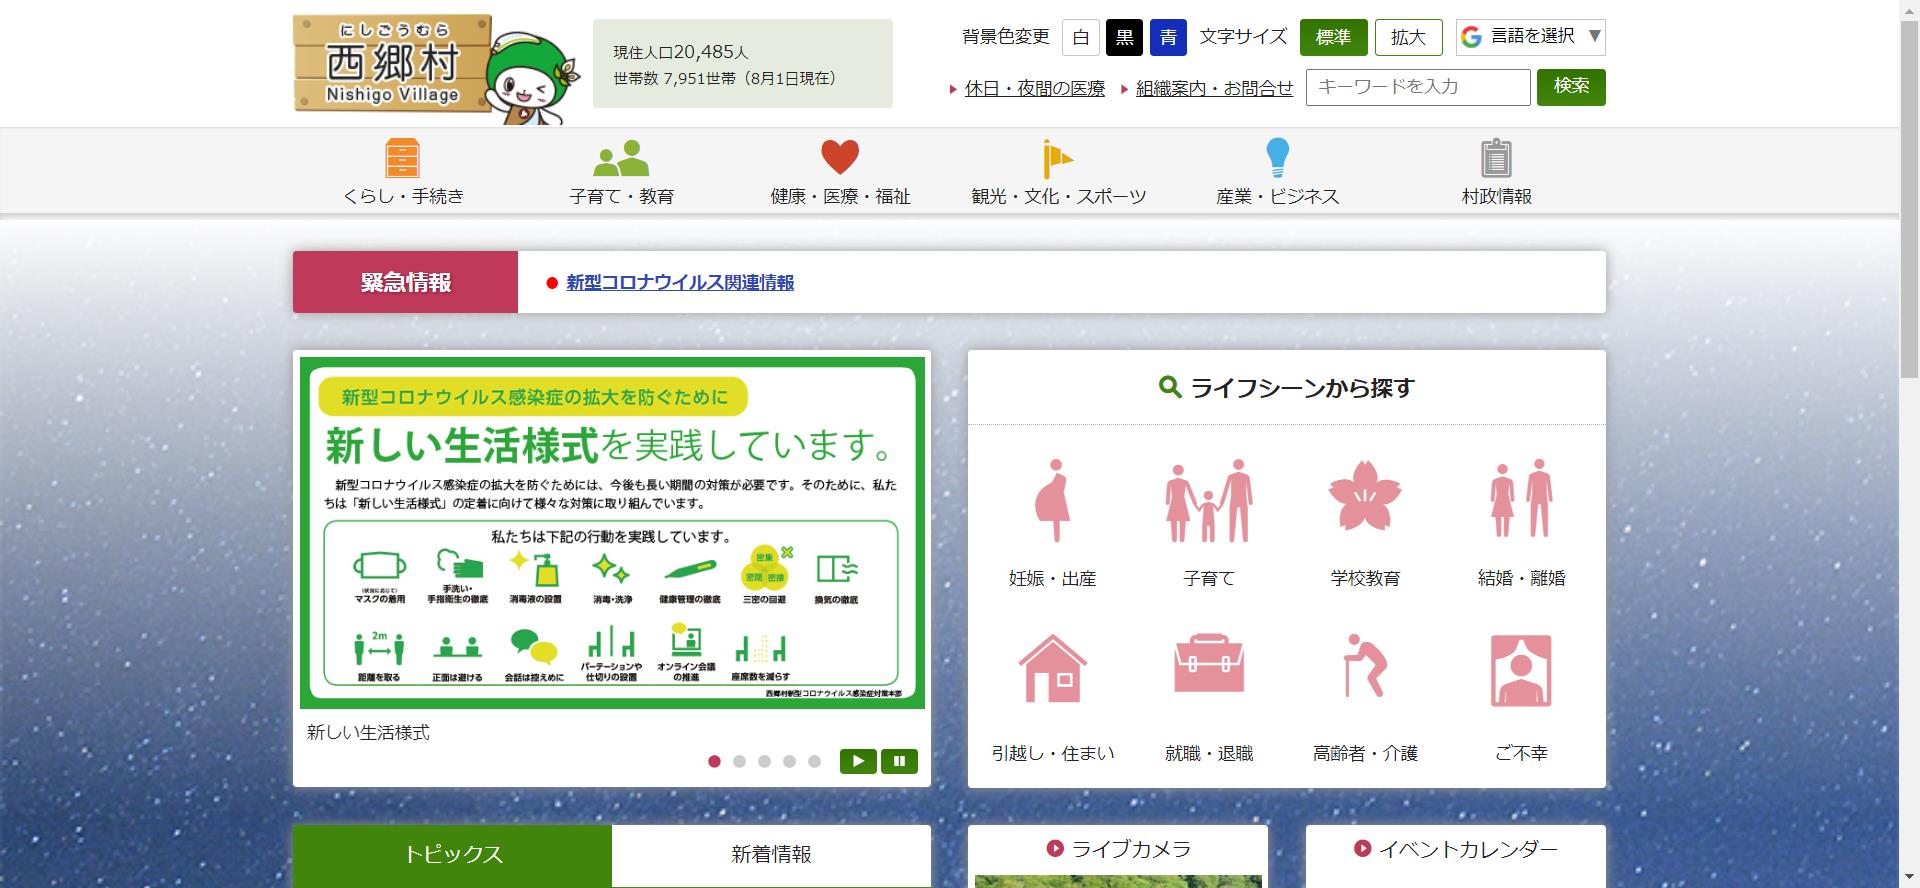Go to second slide dot
The width and height of the screenshot is (1920, 888).
(x=739, y=761)
